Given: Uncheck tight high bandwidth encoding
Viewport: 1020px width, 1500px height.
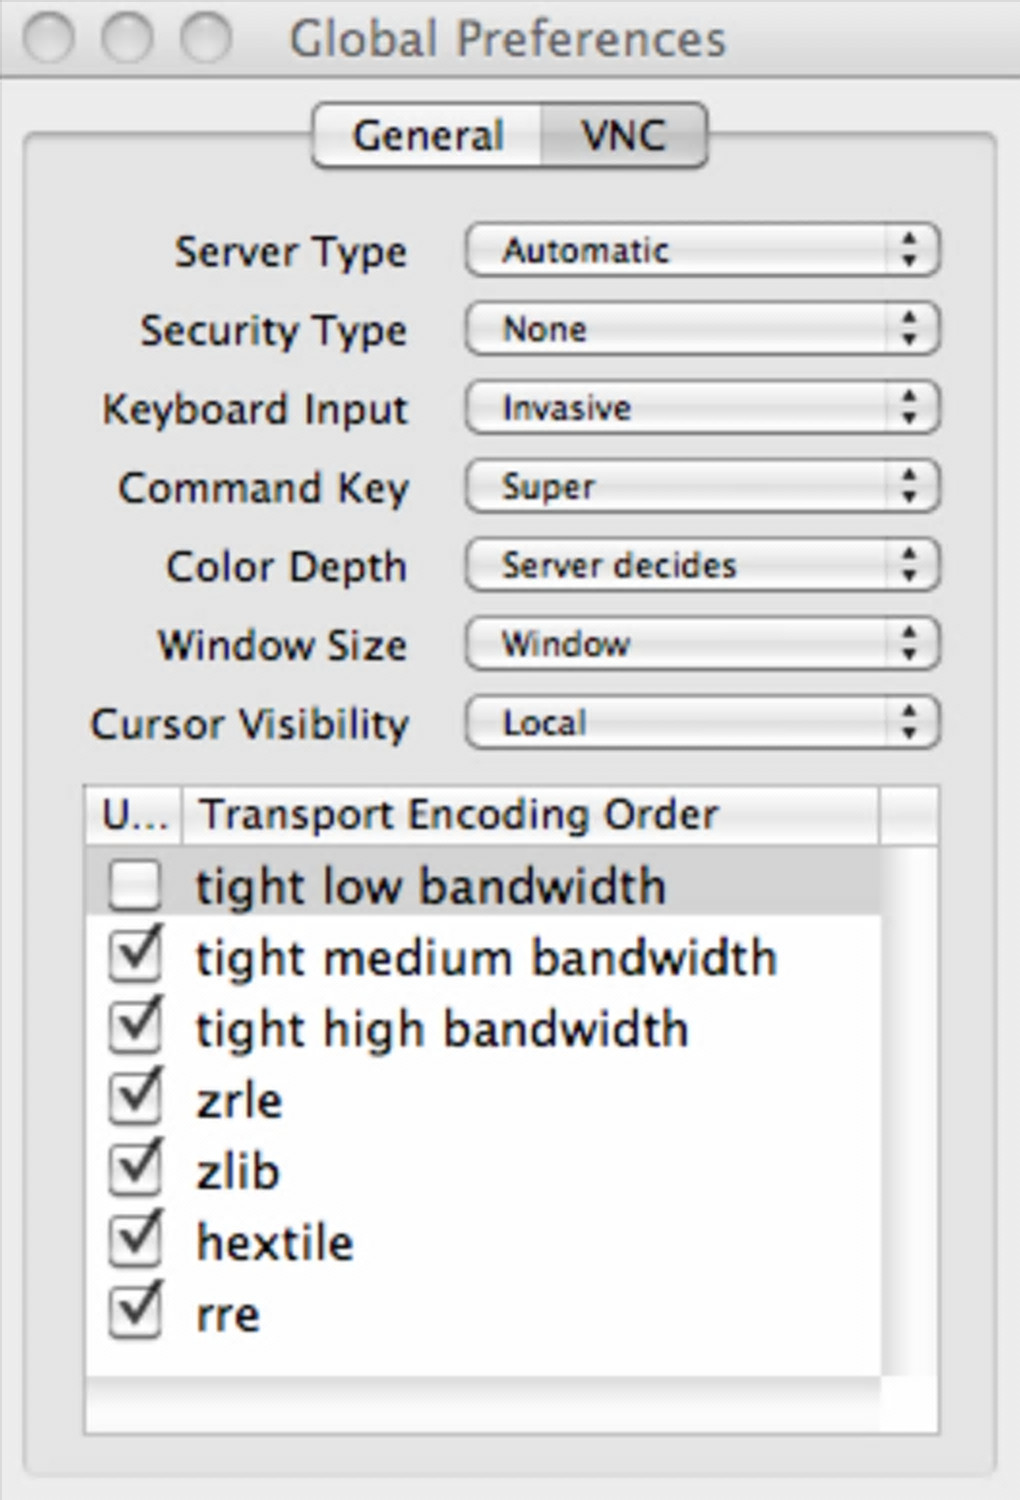Looking at the screenshot, I should point(135,1028).
